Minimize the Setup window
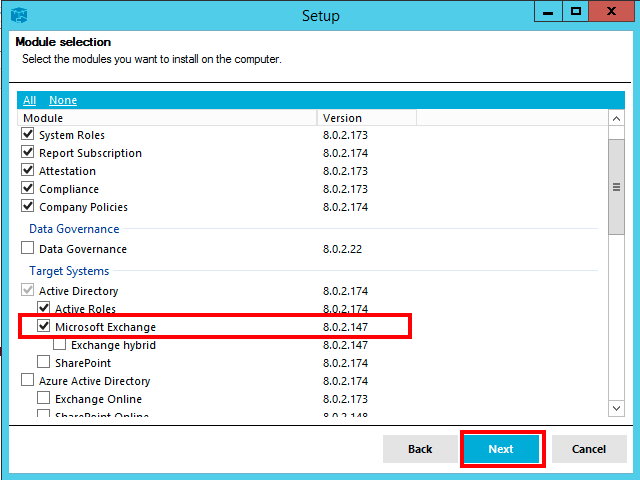Screen dimensions: 640x480 (x=548, y=11)
